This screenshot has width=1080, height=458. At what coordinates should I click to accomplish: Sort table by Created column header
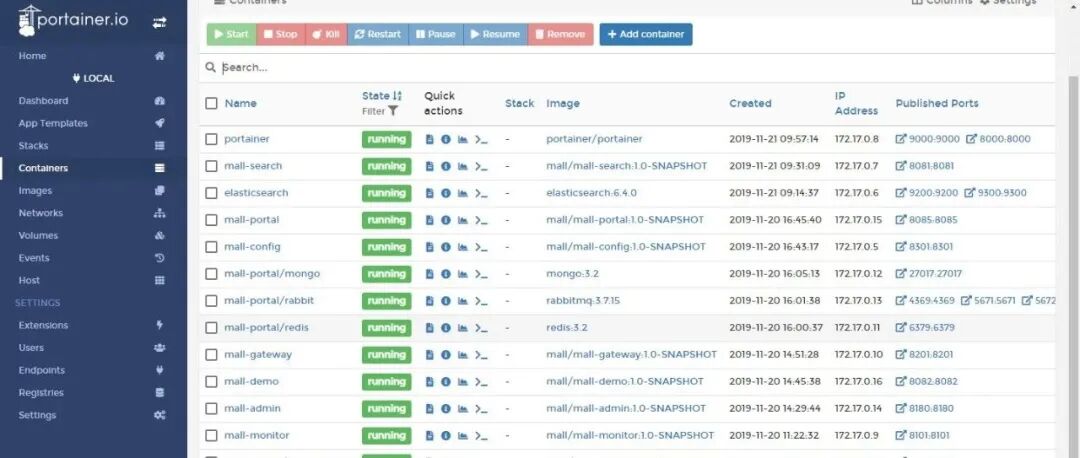coord(750,103)
